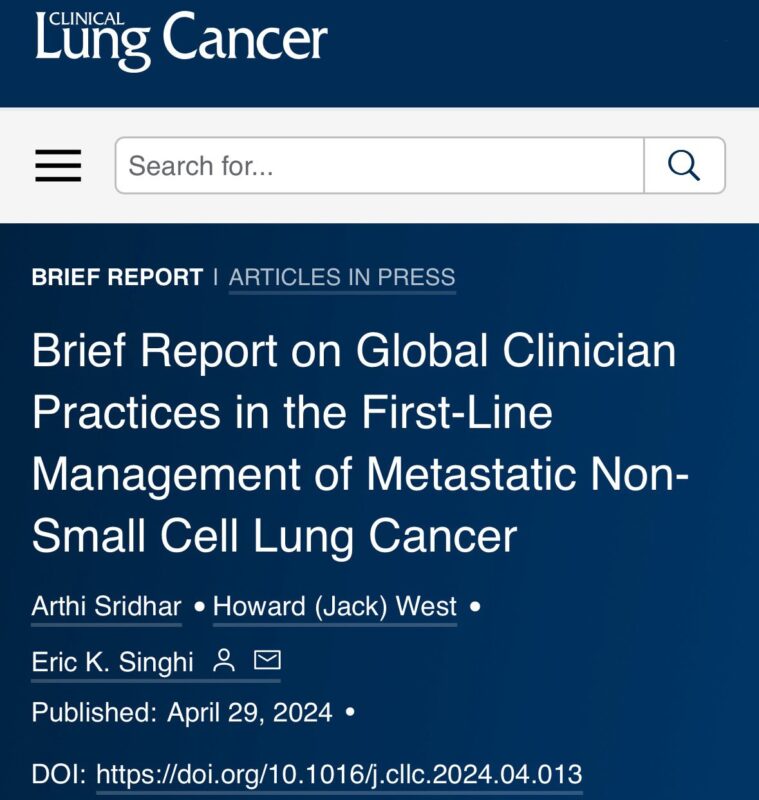
Task: Follow the DOI link 10.1016/j.cllc.2024.04.013
Action: point(339,774)
